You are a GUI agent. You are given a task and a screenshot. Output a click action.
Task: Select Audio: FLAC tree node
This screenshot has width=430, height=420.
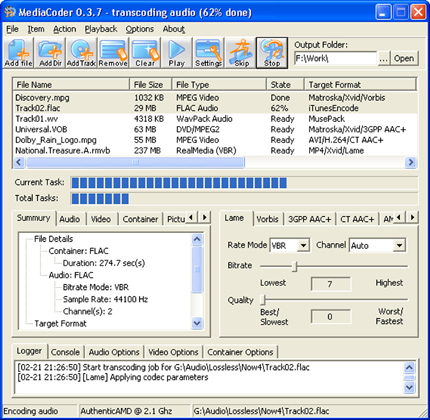71,275
